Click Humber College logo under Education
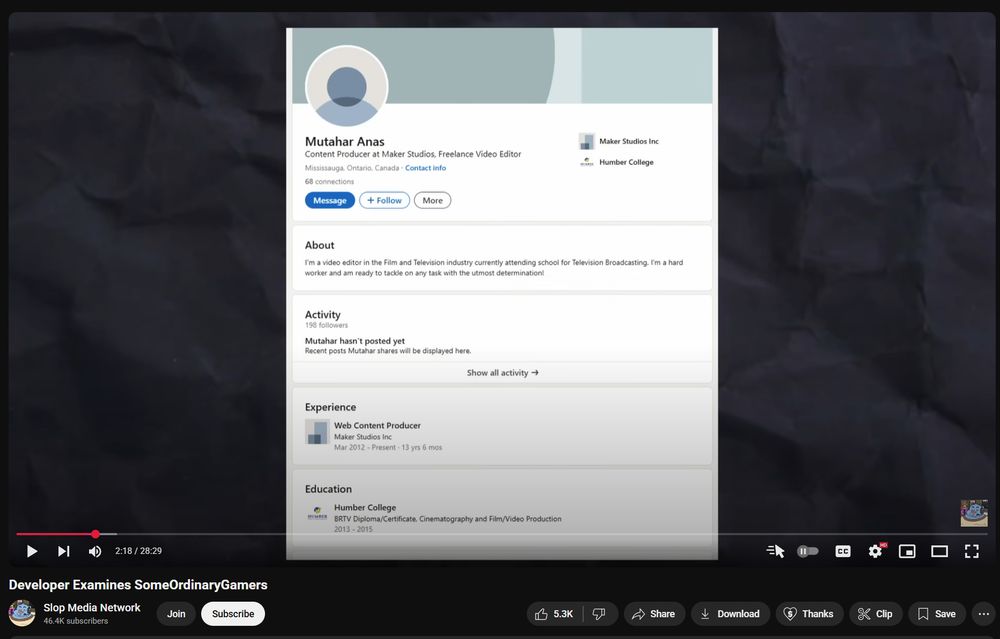1000x639 pixels. point(317,513)
